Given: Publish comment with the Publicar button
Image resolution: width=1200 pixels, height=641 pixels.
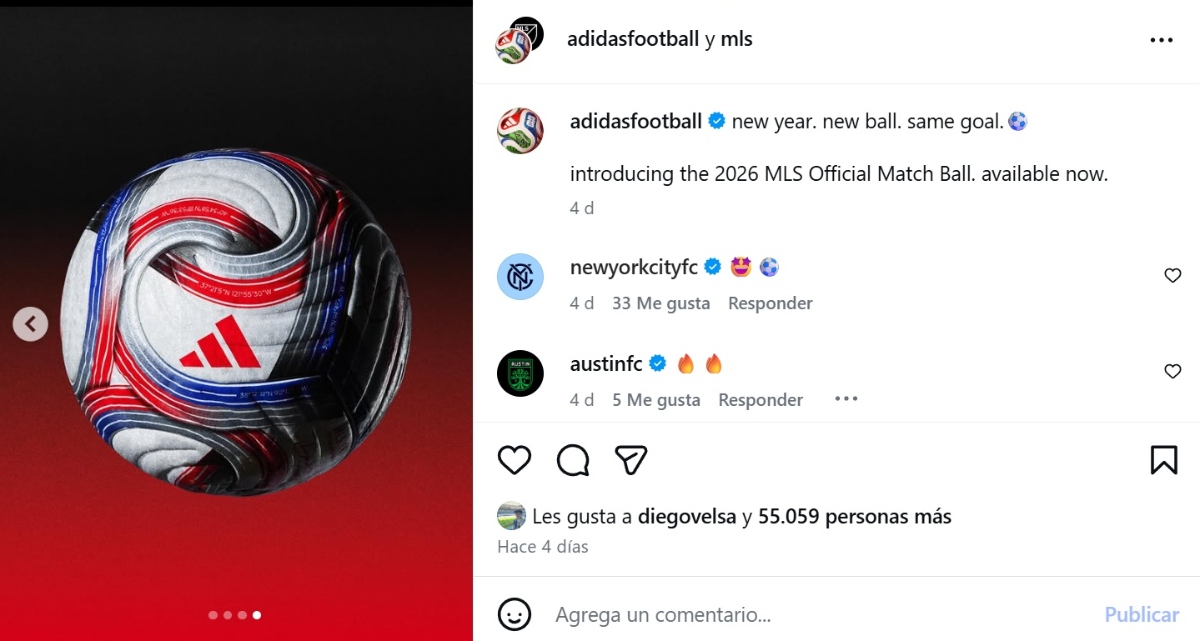Looking at the screenshot, I should [x=1142, y=614].
